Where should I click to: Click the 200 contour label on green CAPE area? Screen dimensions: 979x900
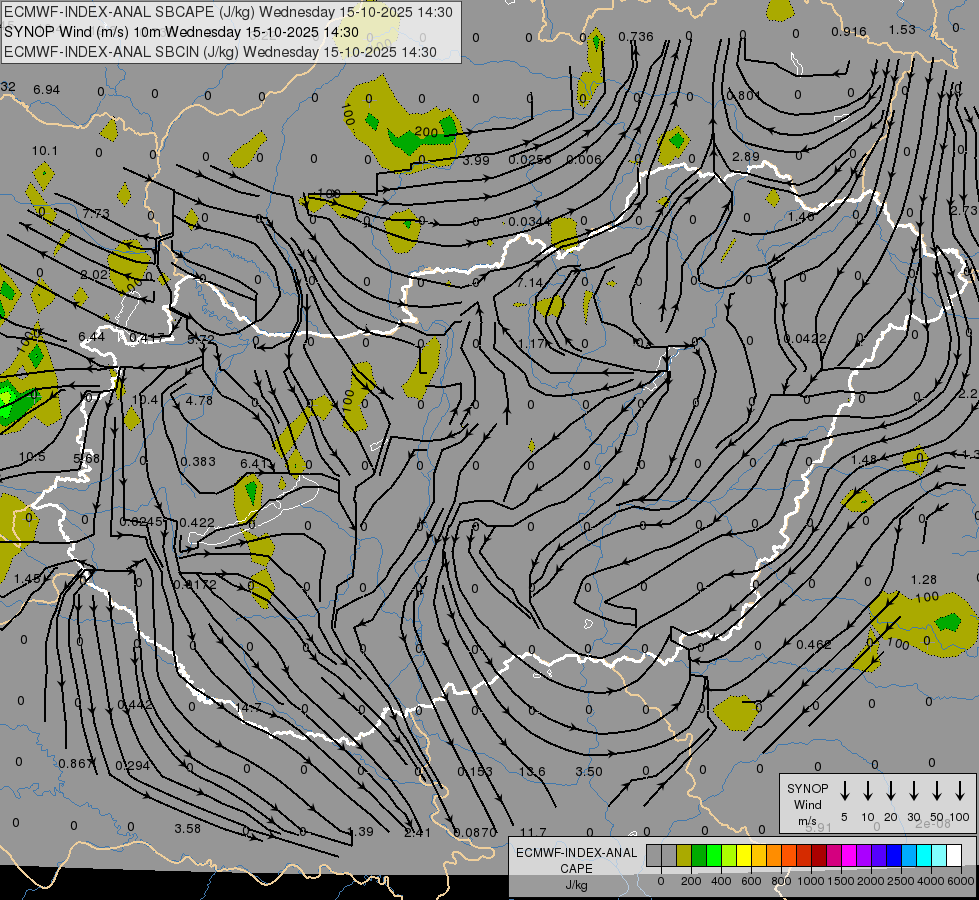click(426, 132)
